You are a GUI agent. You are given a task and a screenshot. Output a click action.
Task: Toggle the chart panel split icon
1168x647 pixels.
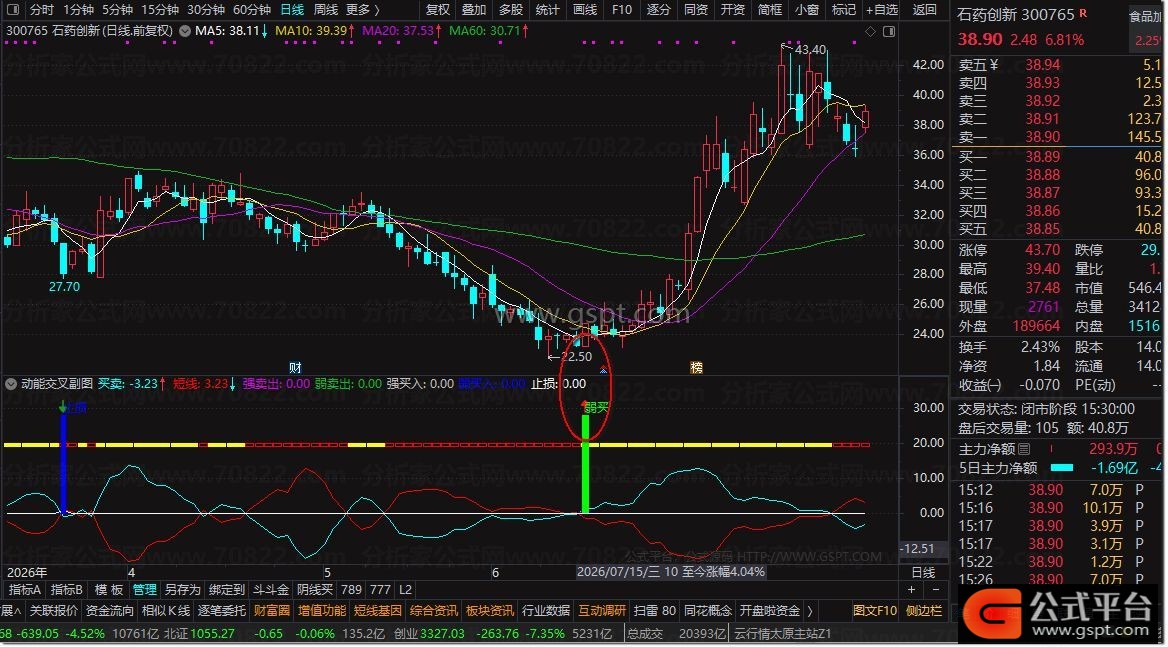pos(889,31)
